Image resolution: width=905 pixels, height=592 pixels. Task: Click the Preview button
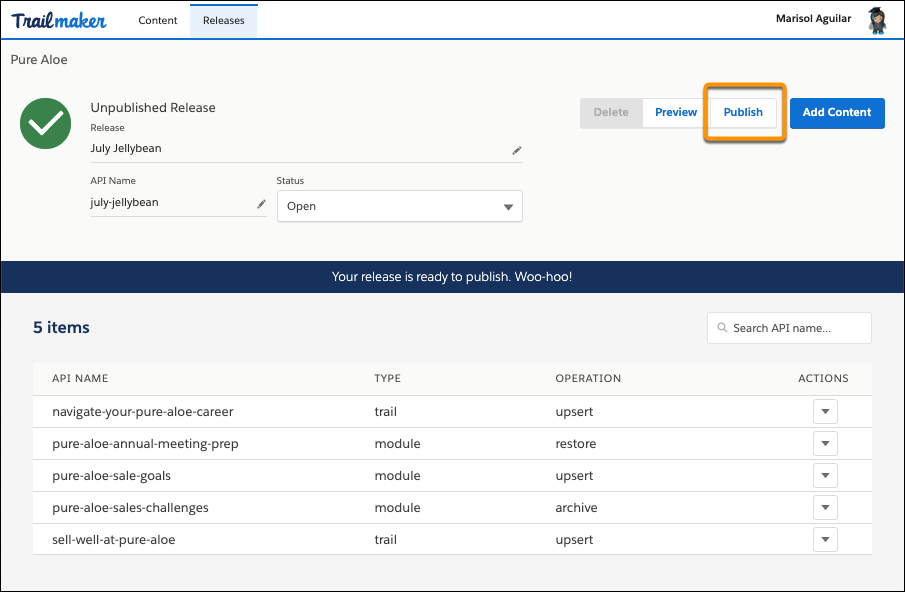(676, 112)
